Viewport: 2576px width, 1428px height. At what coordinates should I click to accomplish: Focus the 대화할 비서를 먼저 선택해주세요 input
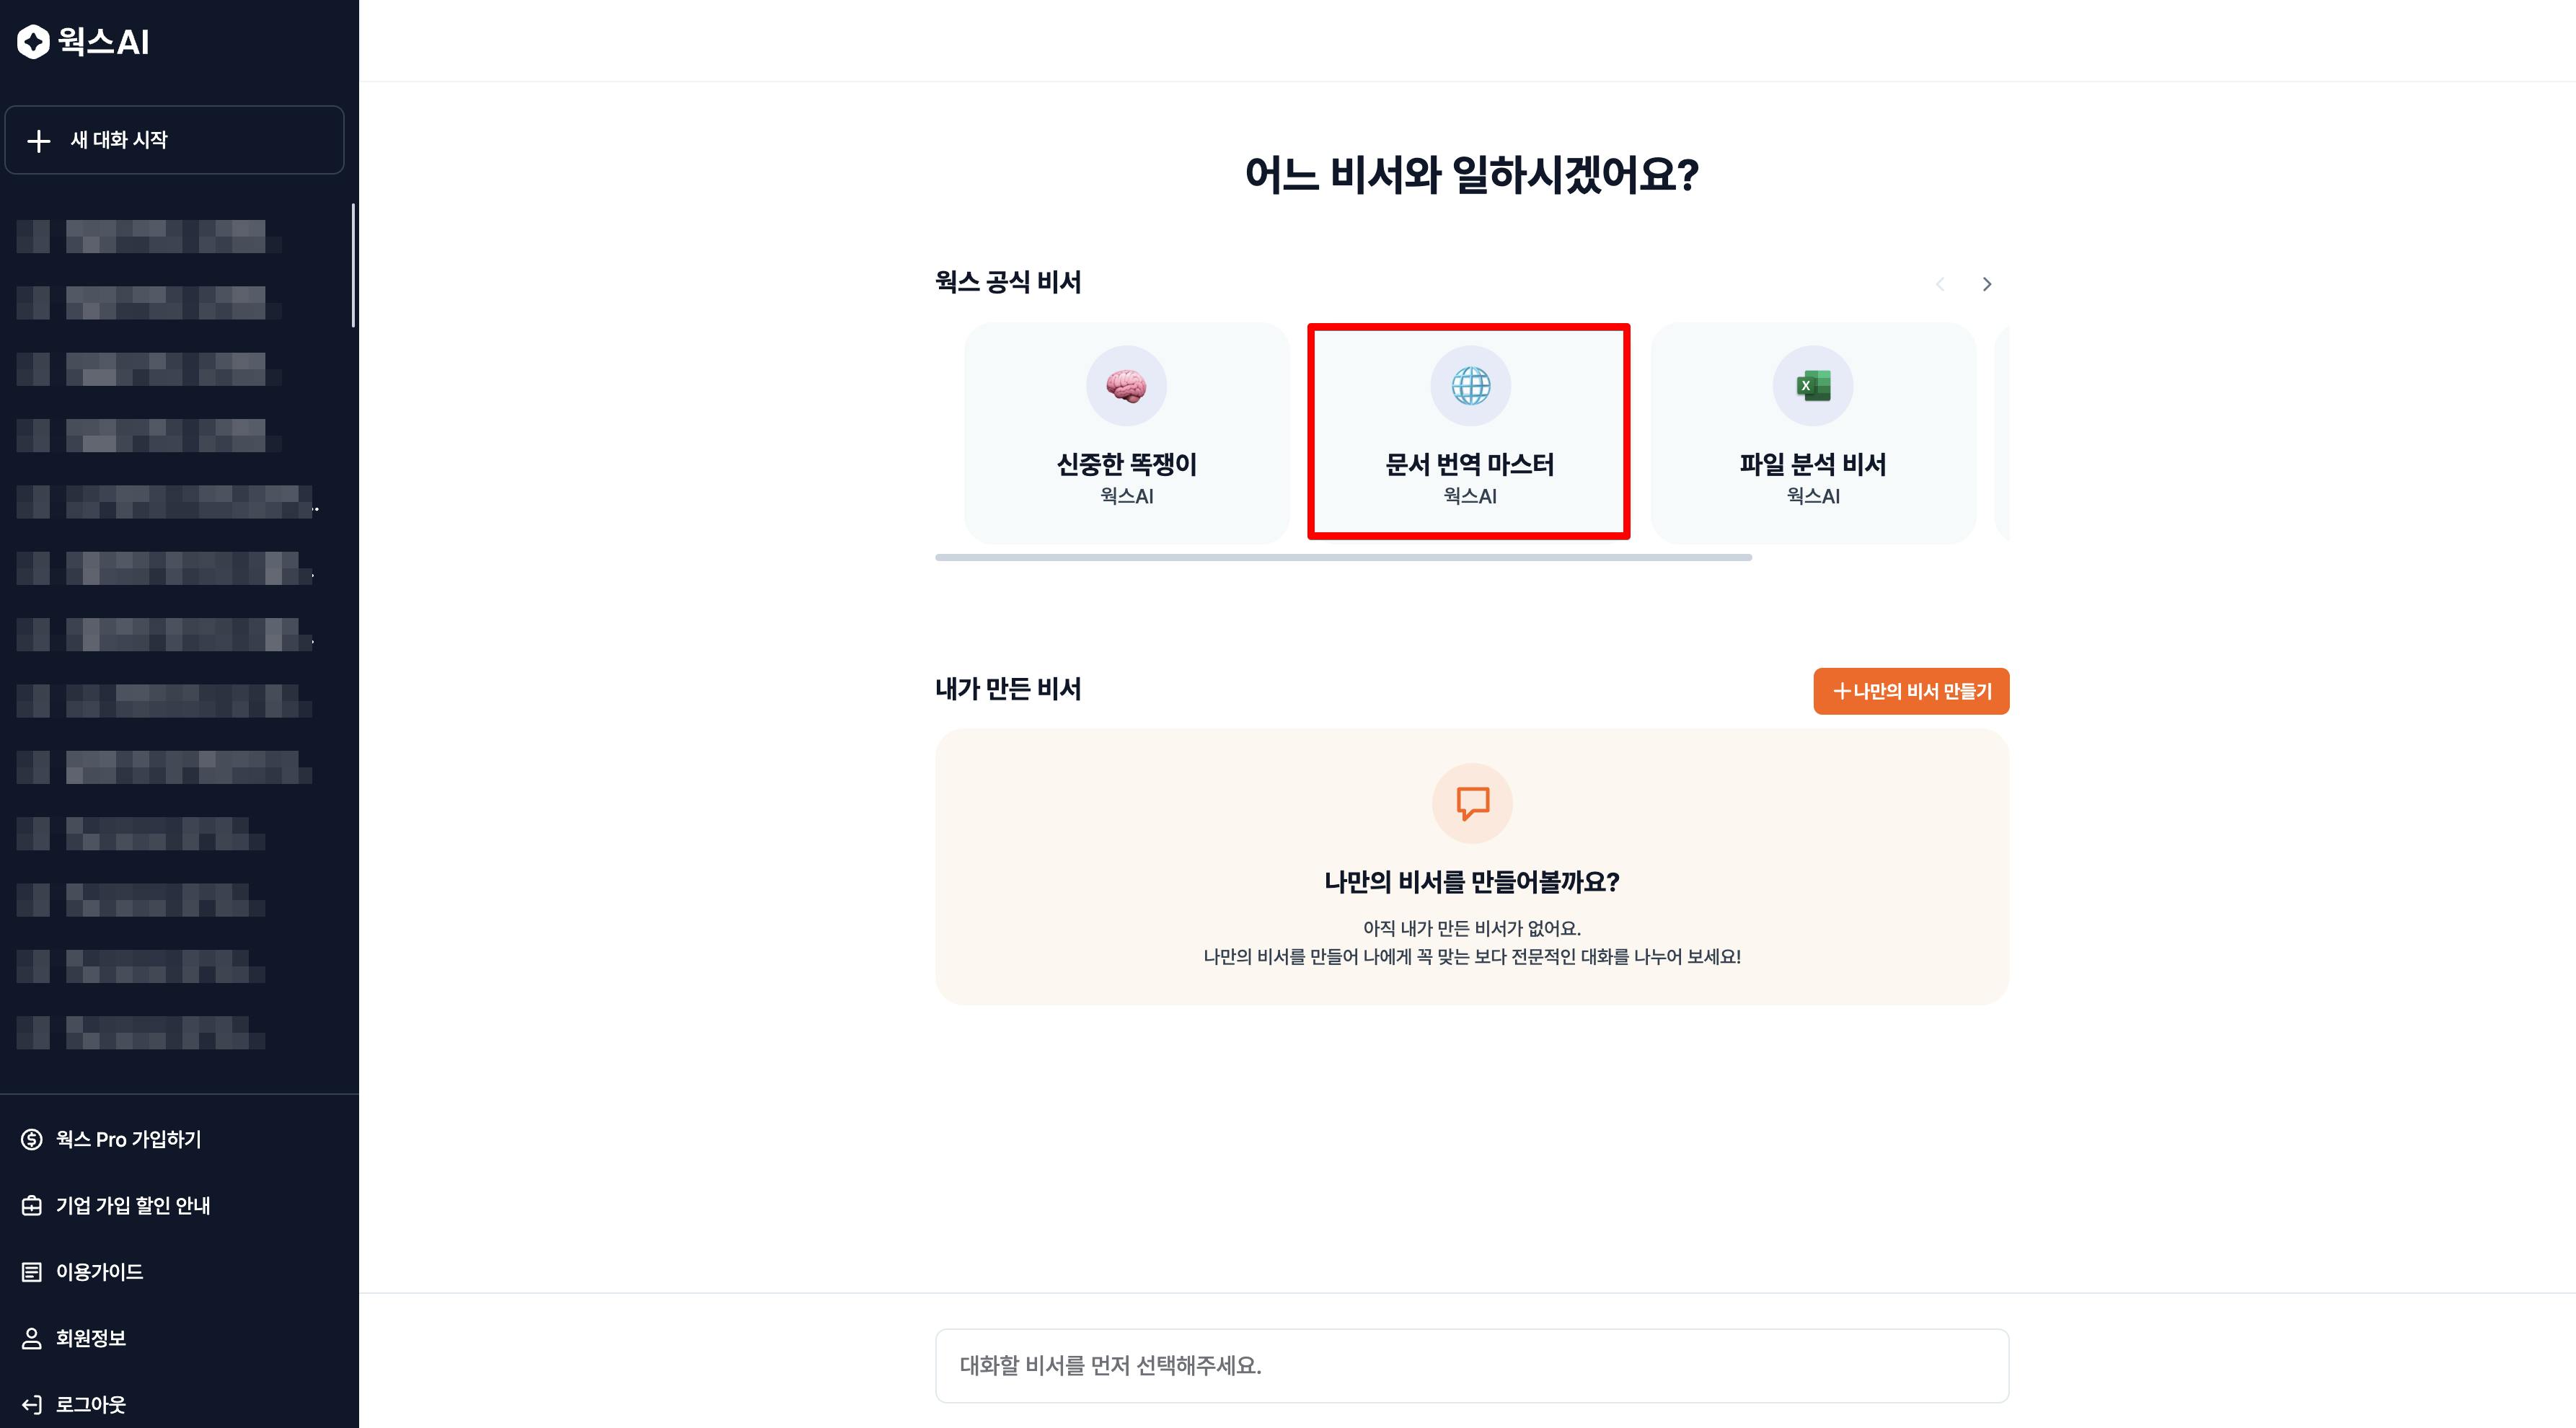click(1472, 1365)
